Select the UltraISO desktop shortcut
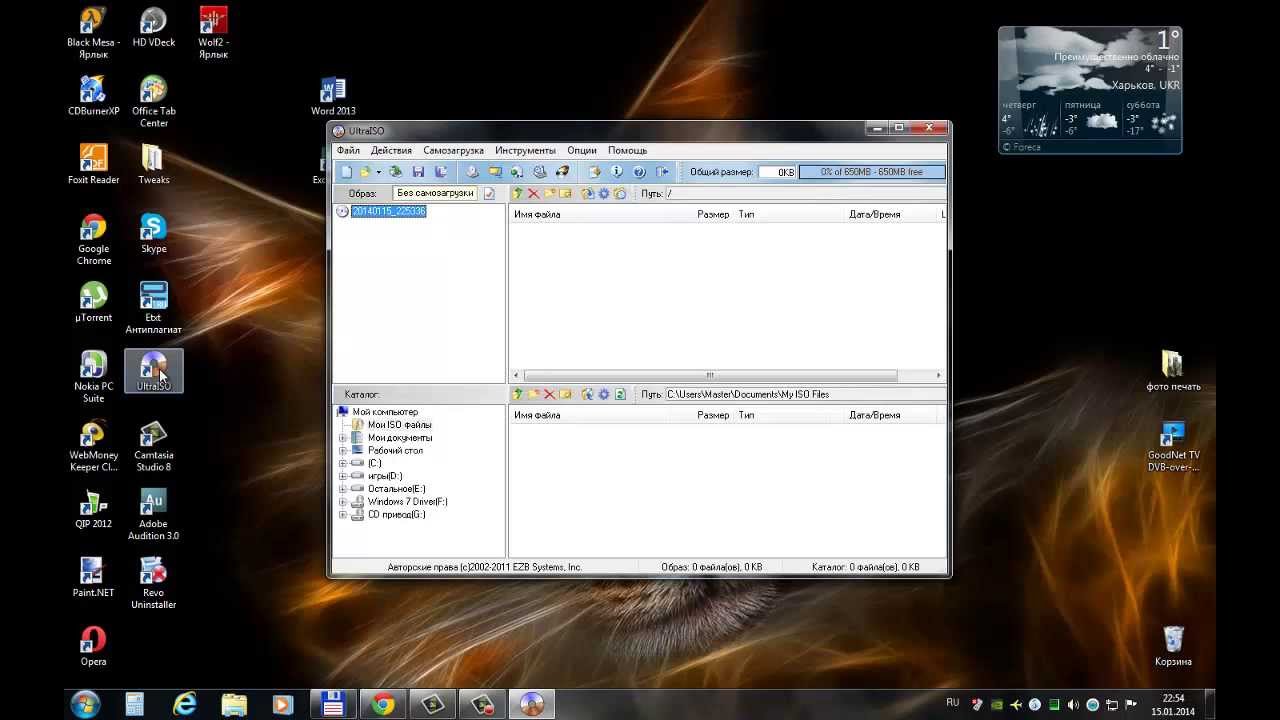Screen dimensions: 1280x720 click(153, 371)
